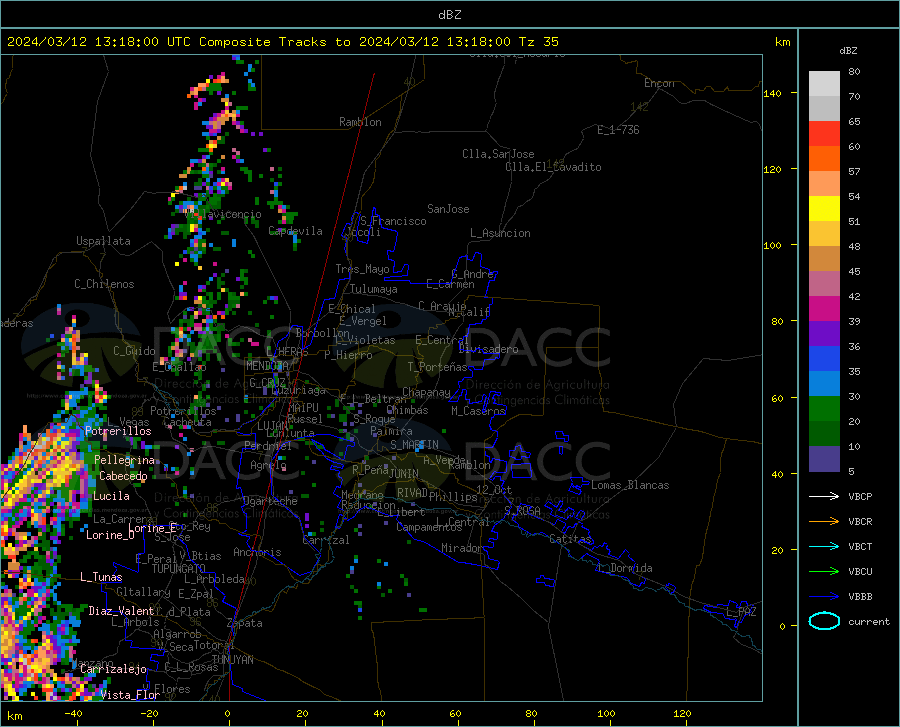Click the cyan 'current' ellipse symbol
Image resolution: width=900 pixels, height=727 pixels.
pyautogui.click(x=824, y=621)
